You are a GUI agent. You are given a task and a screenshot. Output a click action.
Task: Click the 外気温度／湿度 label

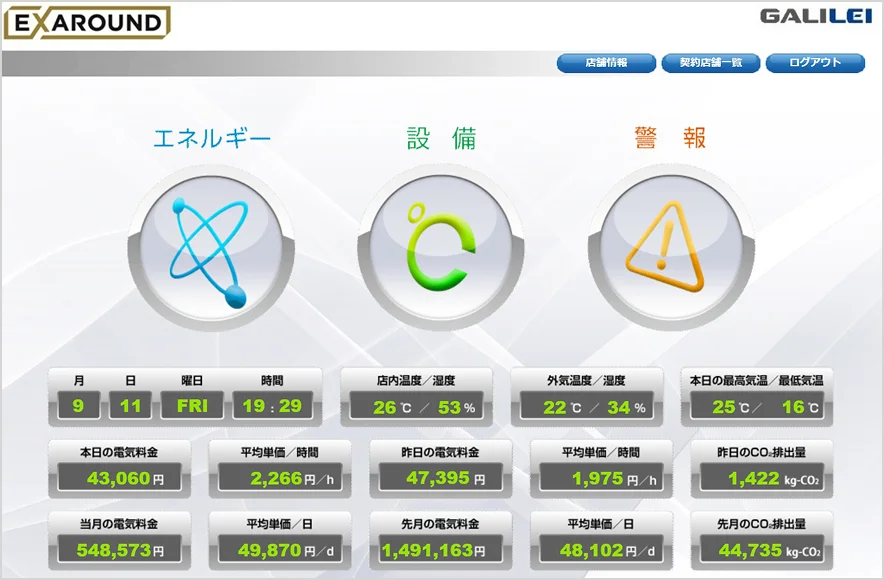[586, 380]
